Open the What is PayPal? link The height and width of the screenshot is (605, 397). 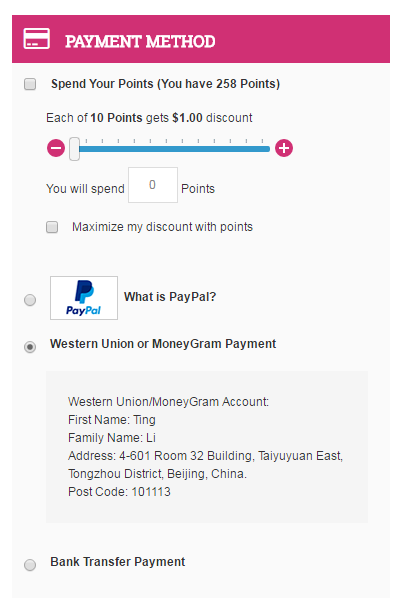click(x=170, y=297)
